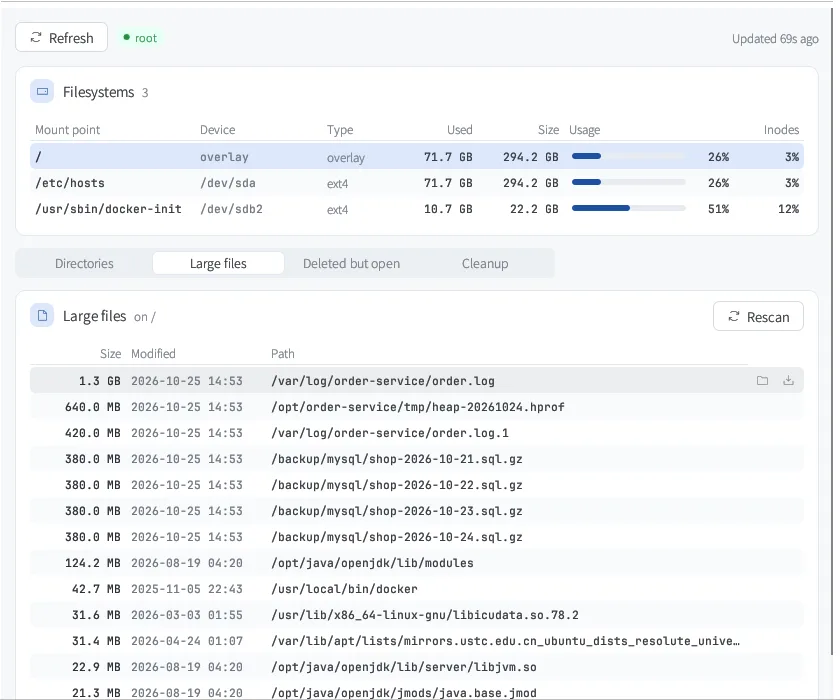Click the Updated 69s ago status text

coord(775,39)
